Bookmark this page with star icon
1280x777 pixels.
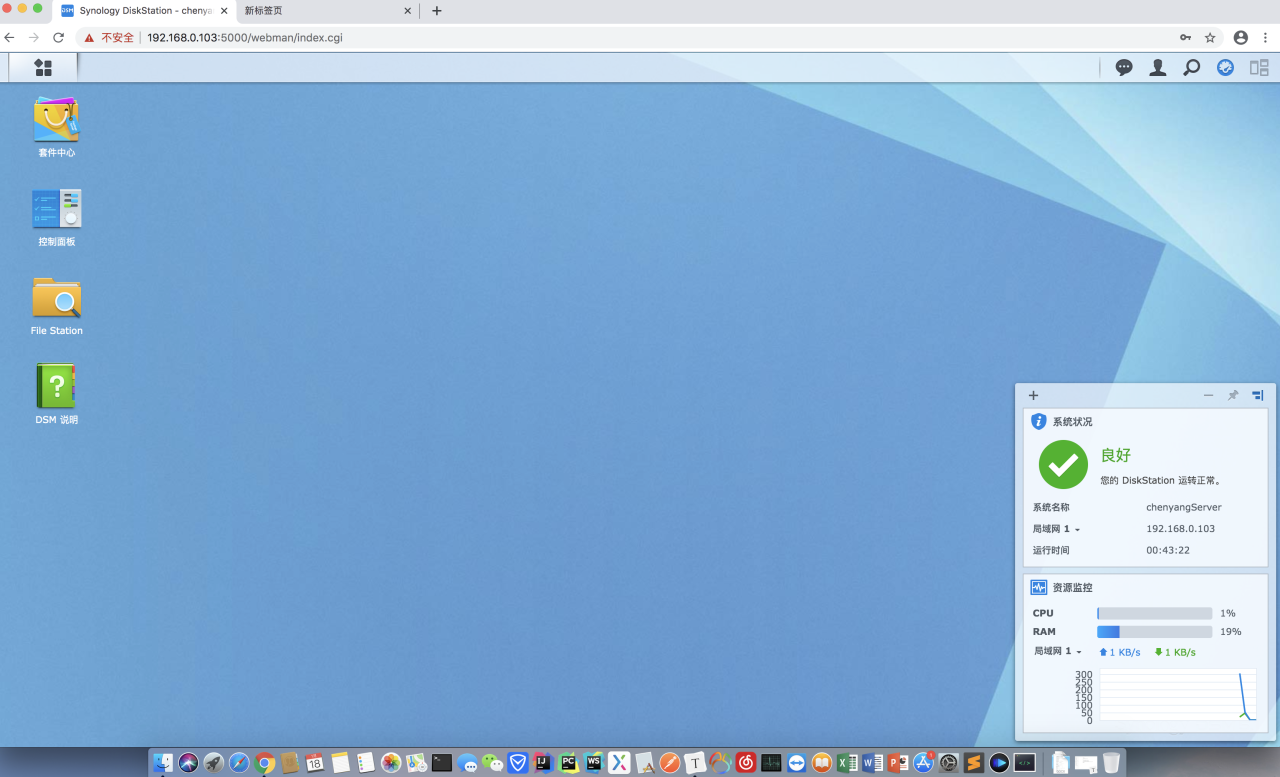pyautogui.click(x=1210, y=38)
